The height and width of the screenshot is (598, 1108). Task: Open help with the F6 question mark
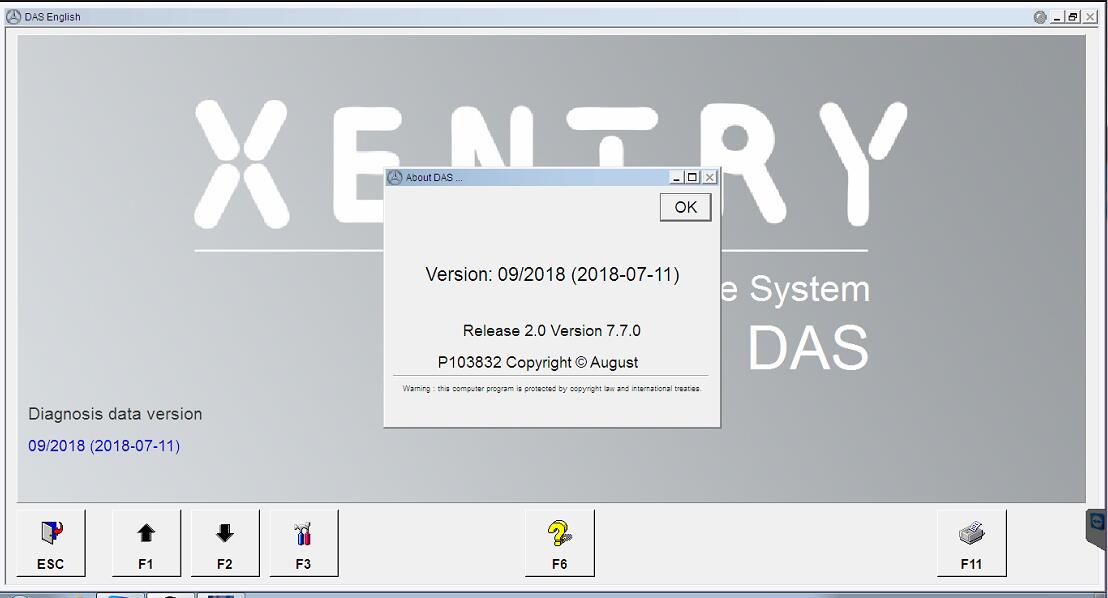[559, 543]
